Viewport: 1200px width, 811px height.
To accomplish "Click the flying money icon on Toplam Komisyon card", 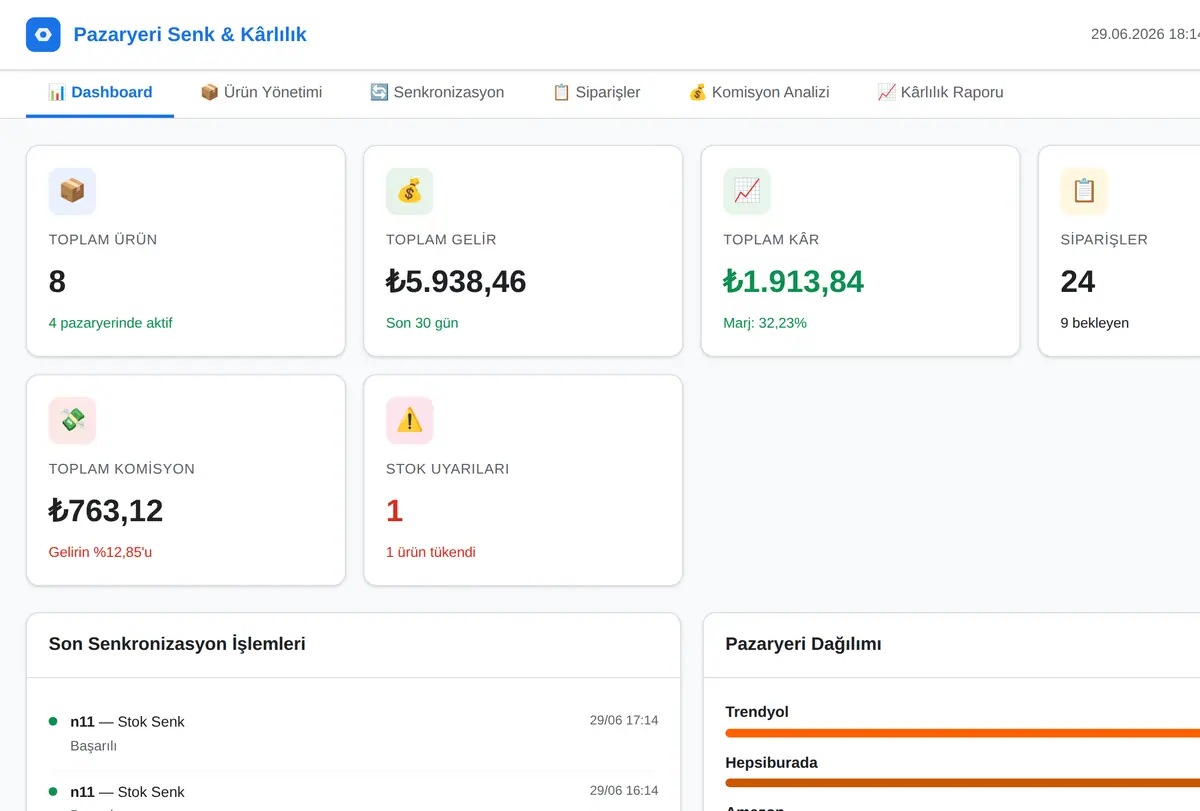I will 72,420.
